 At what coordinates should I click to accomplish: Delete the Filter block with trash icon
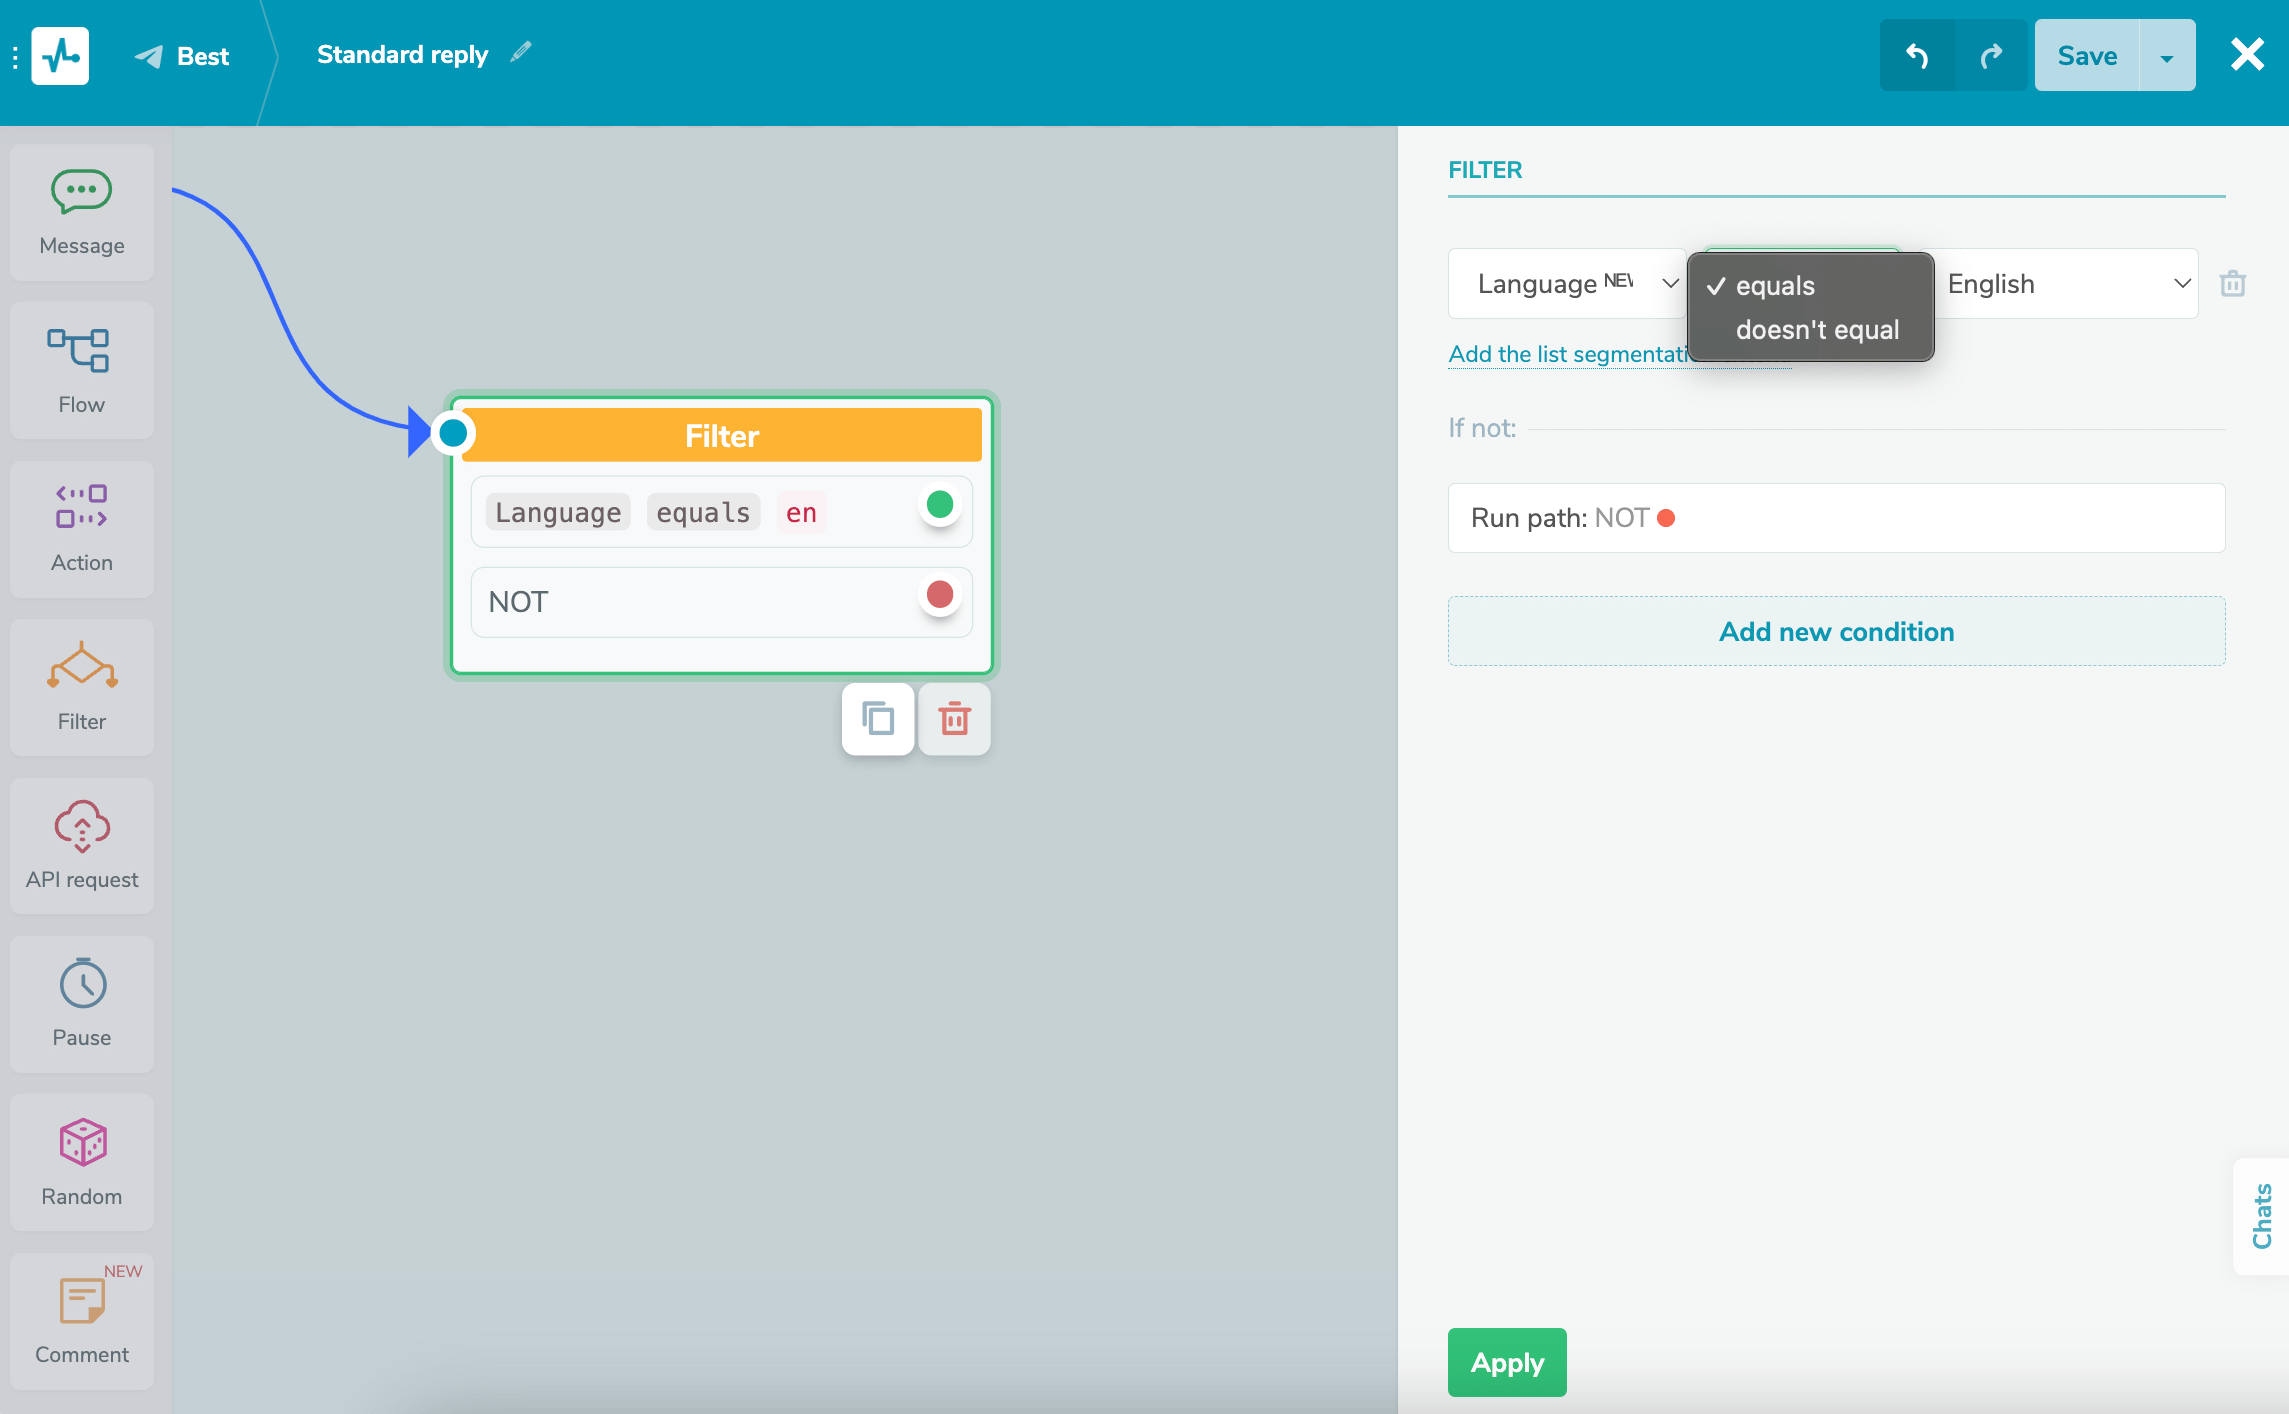(954, 719)
